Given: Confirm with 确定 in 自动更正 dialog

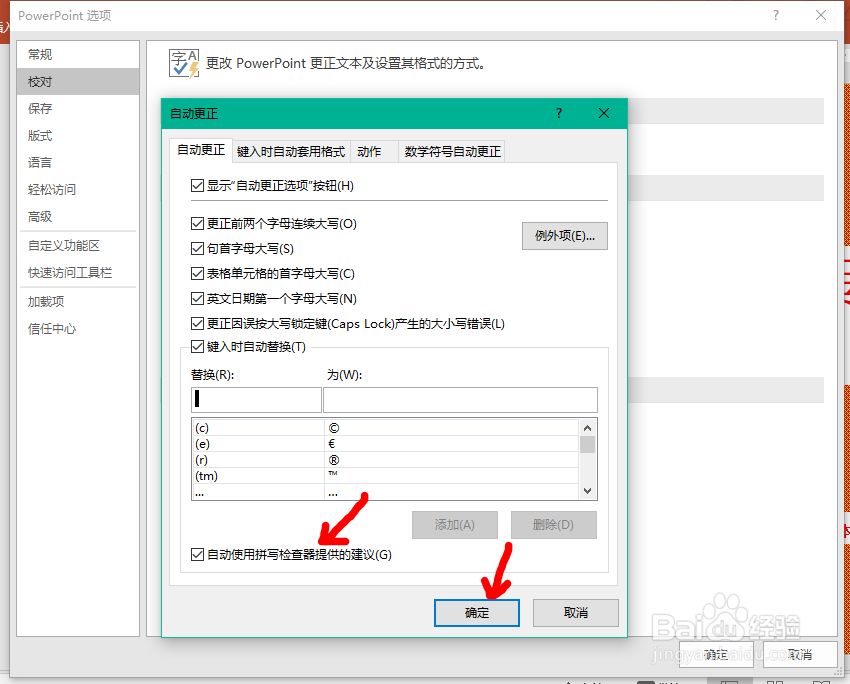Looking at the screenshot, I should (477, 613).
